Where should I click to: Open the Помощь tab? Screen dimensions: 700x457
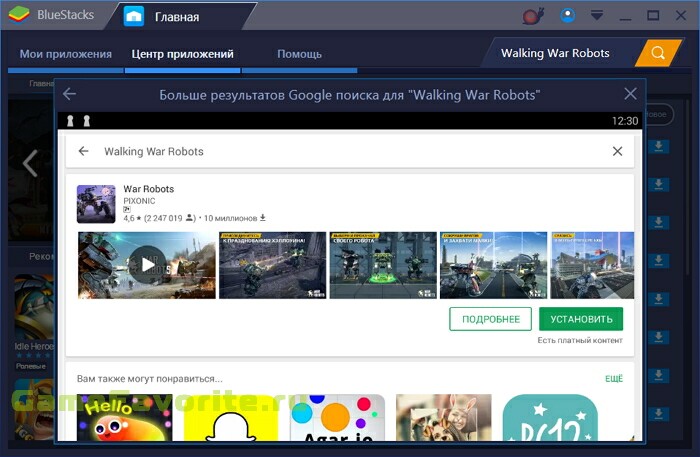point(300,54)
